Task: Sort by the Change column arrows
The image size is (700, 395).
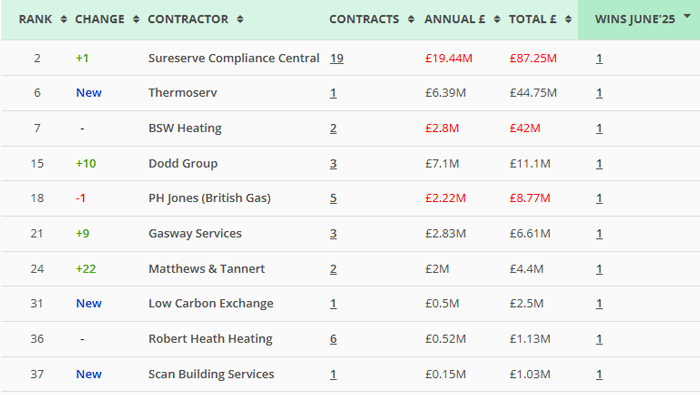Action: (136, 19)
